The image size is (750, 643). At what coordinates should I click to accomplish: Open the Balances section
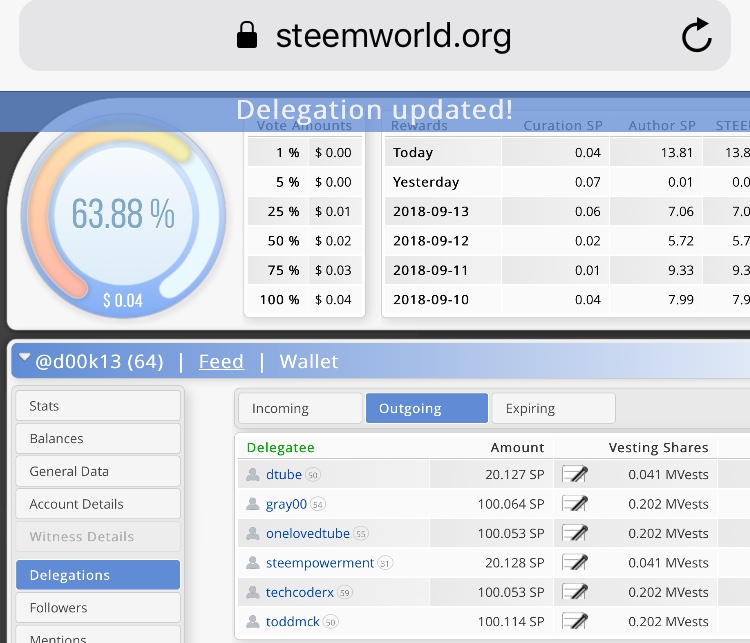pyautogui.click(x=98, y=438)
